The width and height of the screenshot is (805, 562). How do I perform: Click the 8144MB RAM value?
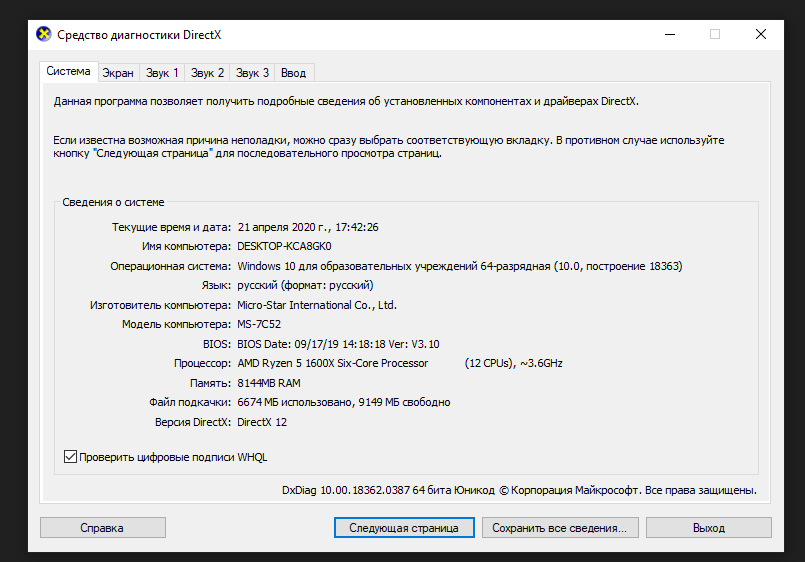pos(269,383)
